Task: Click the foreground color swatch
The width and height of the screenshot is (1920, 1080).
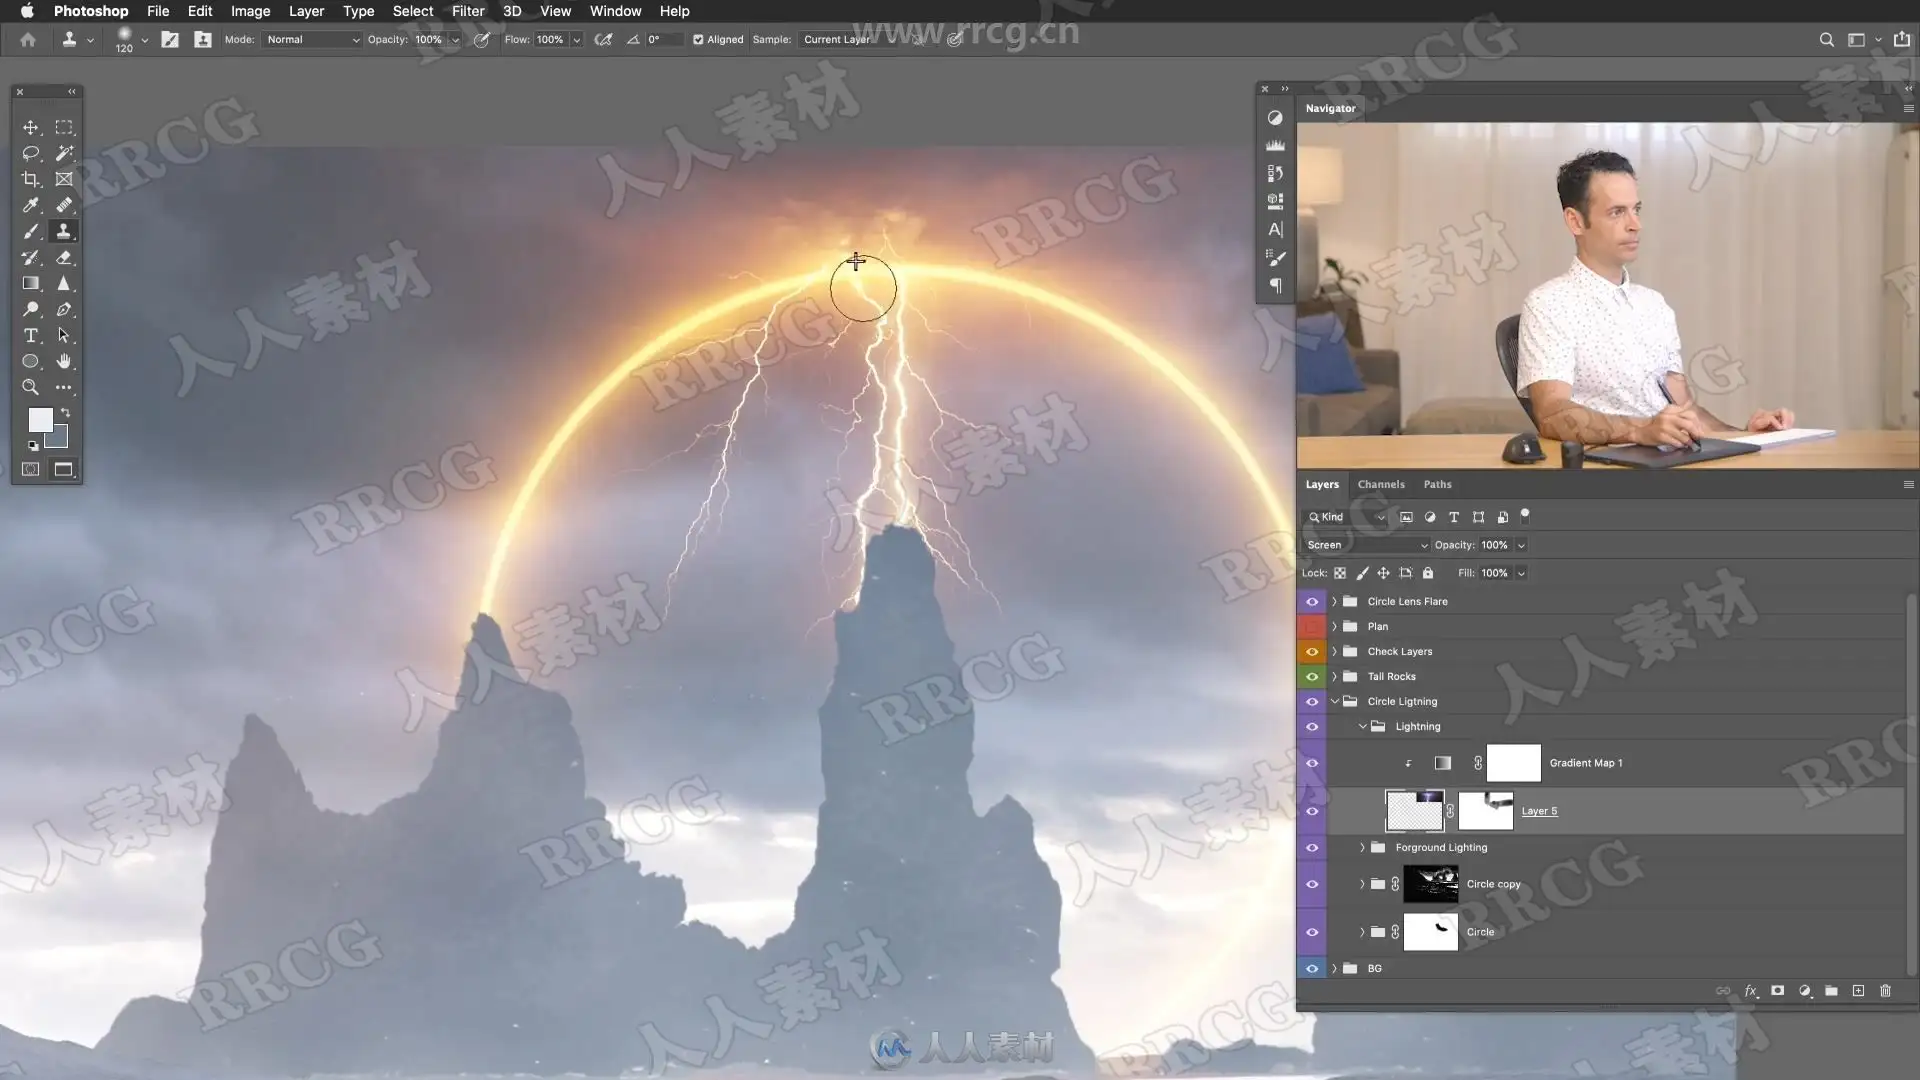Action: click(x=40, y=420)
